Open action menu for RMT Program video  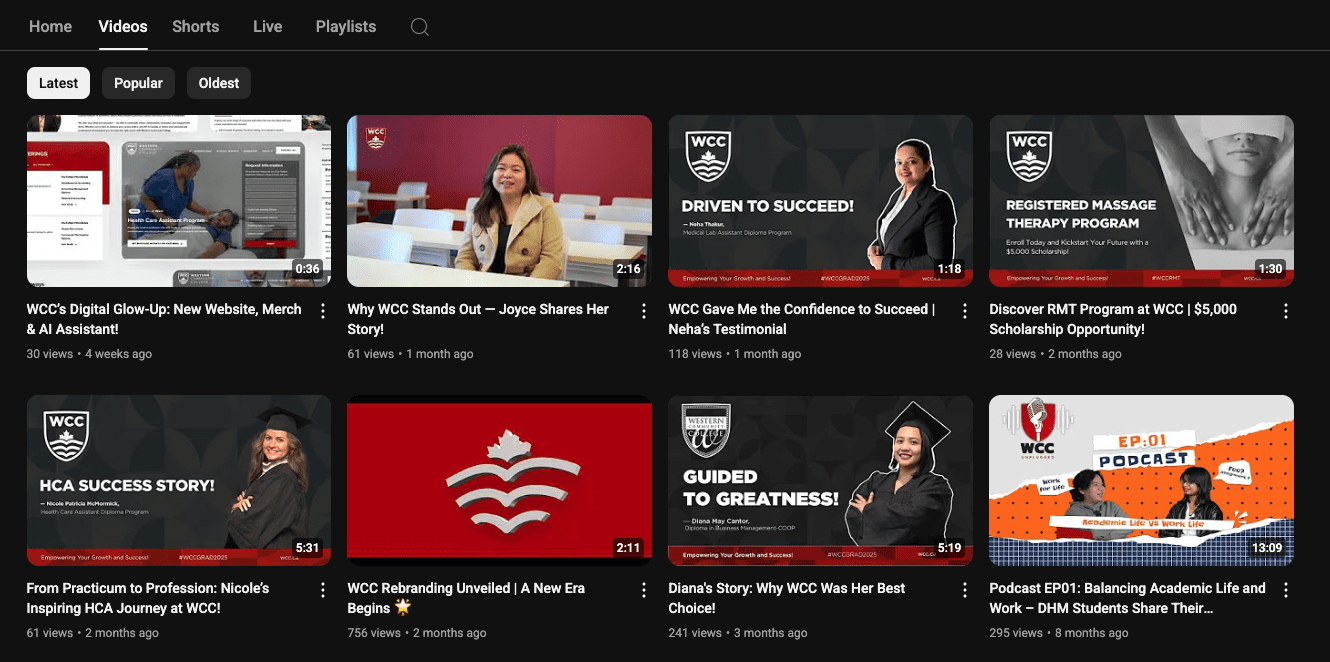1286,311
